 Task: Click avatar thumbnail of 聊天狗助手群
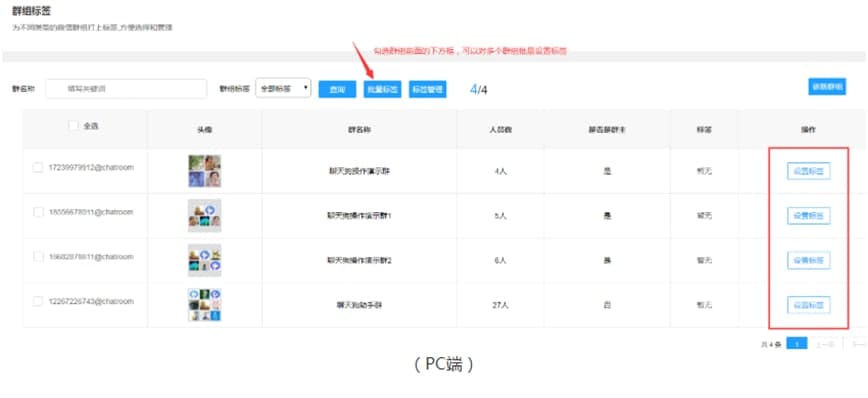[x=204, y=304]
